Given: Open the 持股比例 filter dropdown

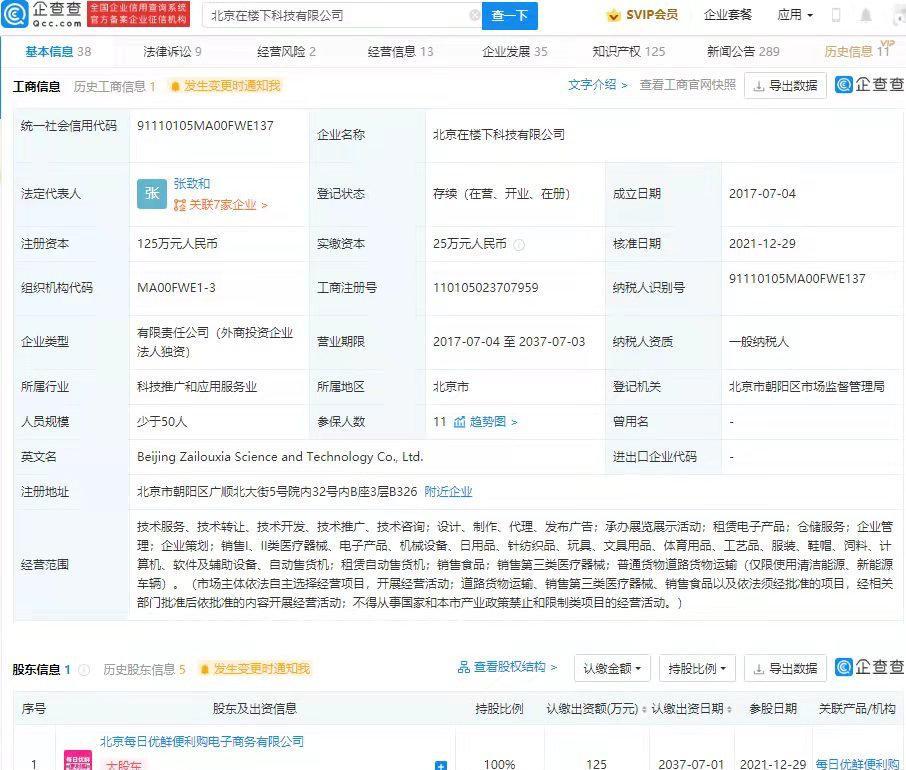Looking at the screenshot, I should 697,669.
